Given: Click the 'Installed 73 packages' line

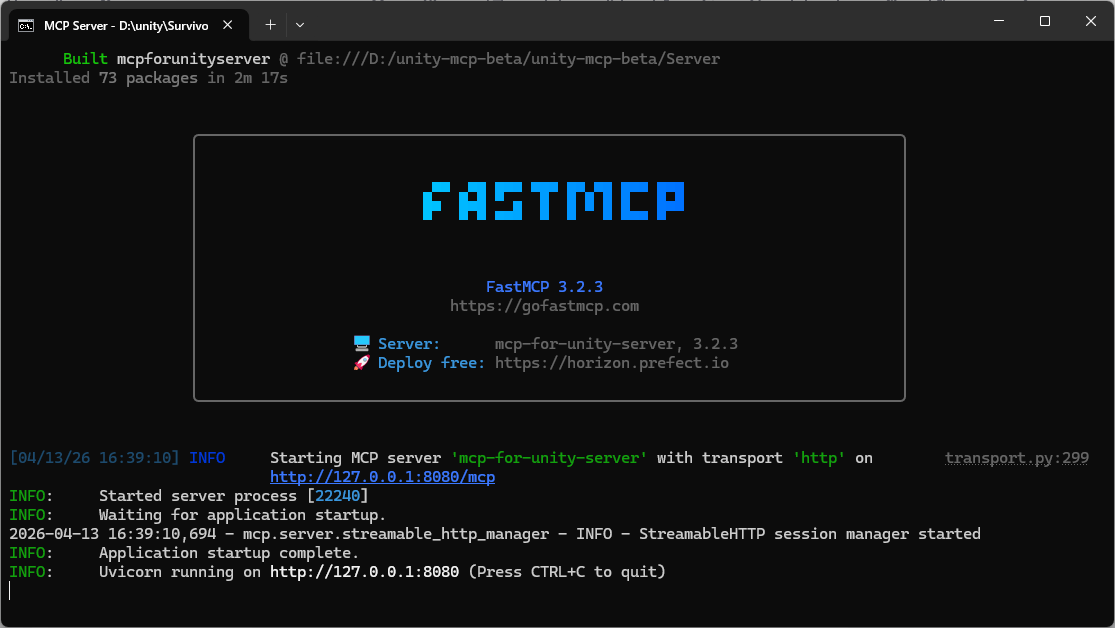Looking at the screenshot, I should click(x=149, y=78).
